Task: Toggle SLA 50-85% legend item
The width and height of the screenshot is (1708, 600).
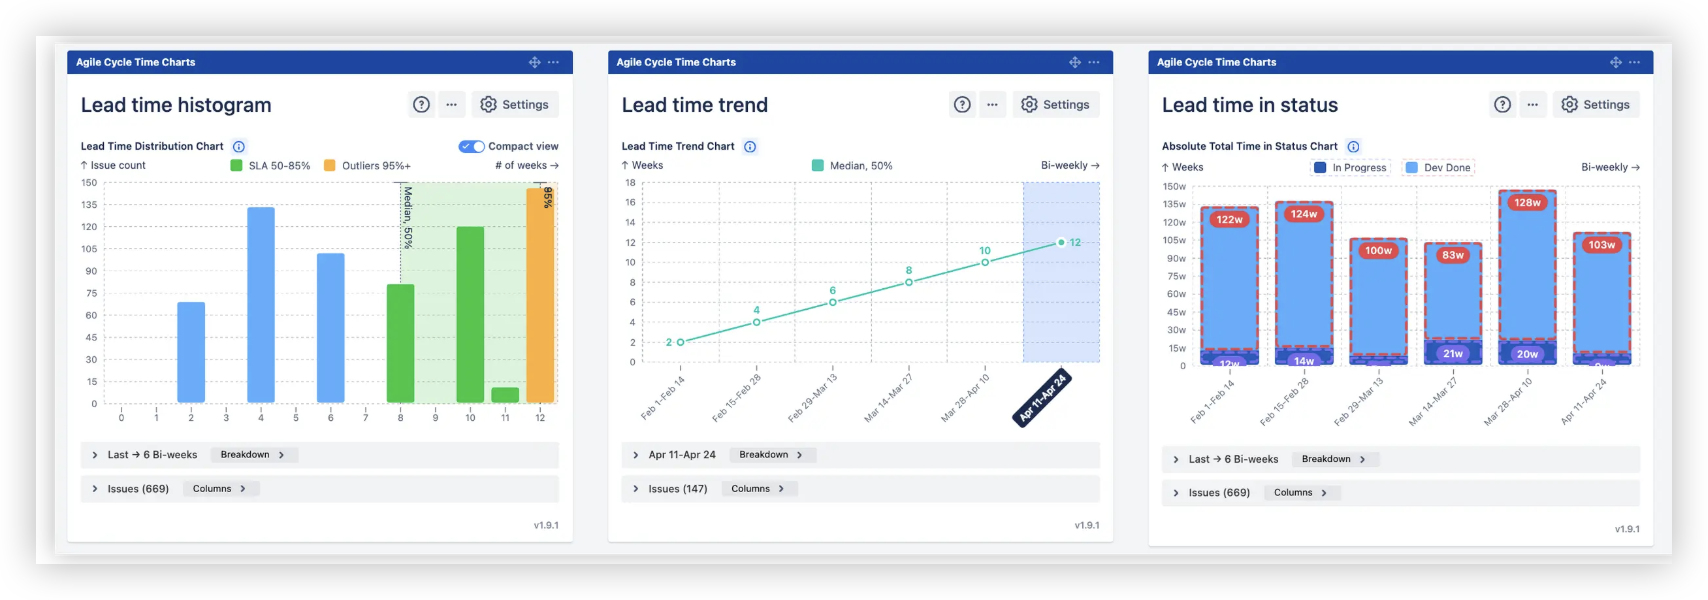Action: pos(270,165)
